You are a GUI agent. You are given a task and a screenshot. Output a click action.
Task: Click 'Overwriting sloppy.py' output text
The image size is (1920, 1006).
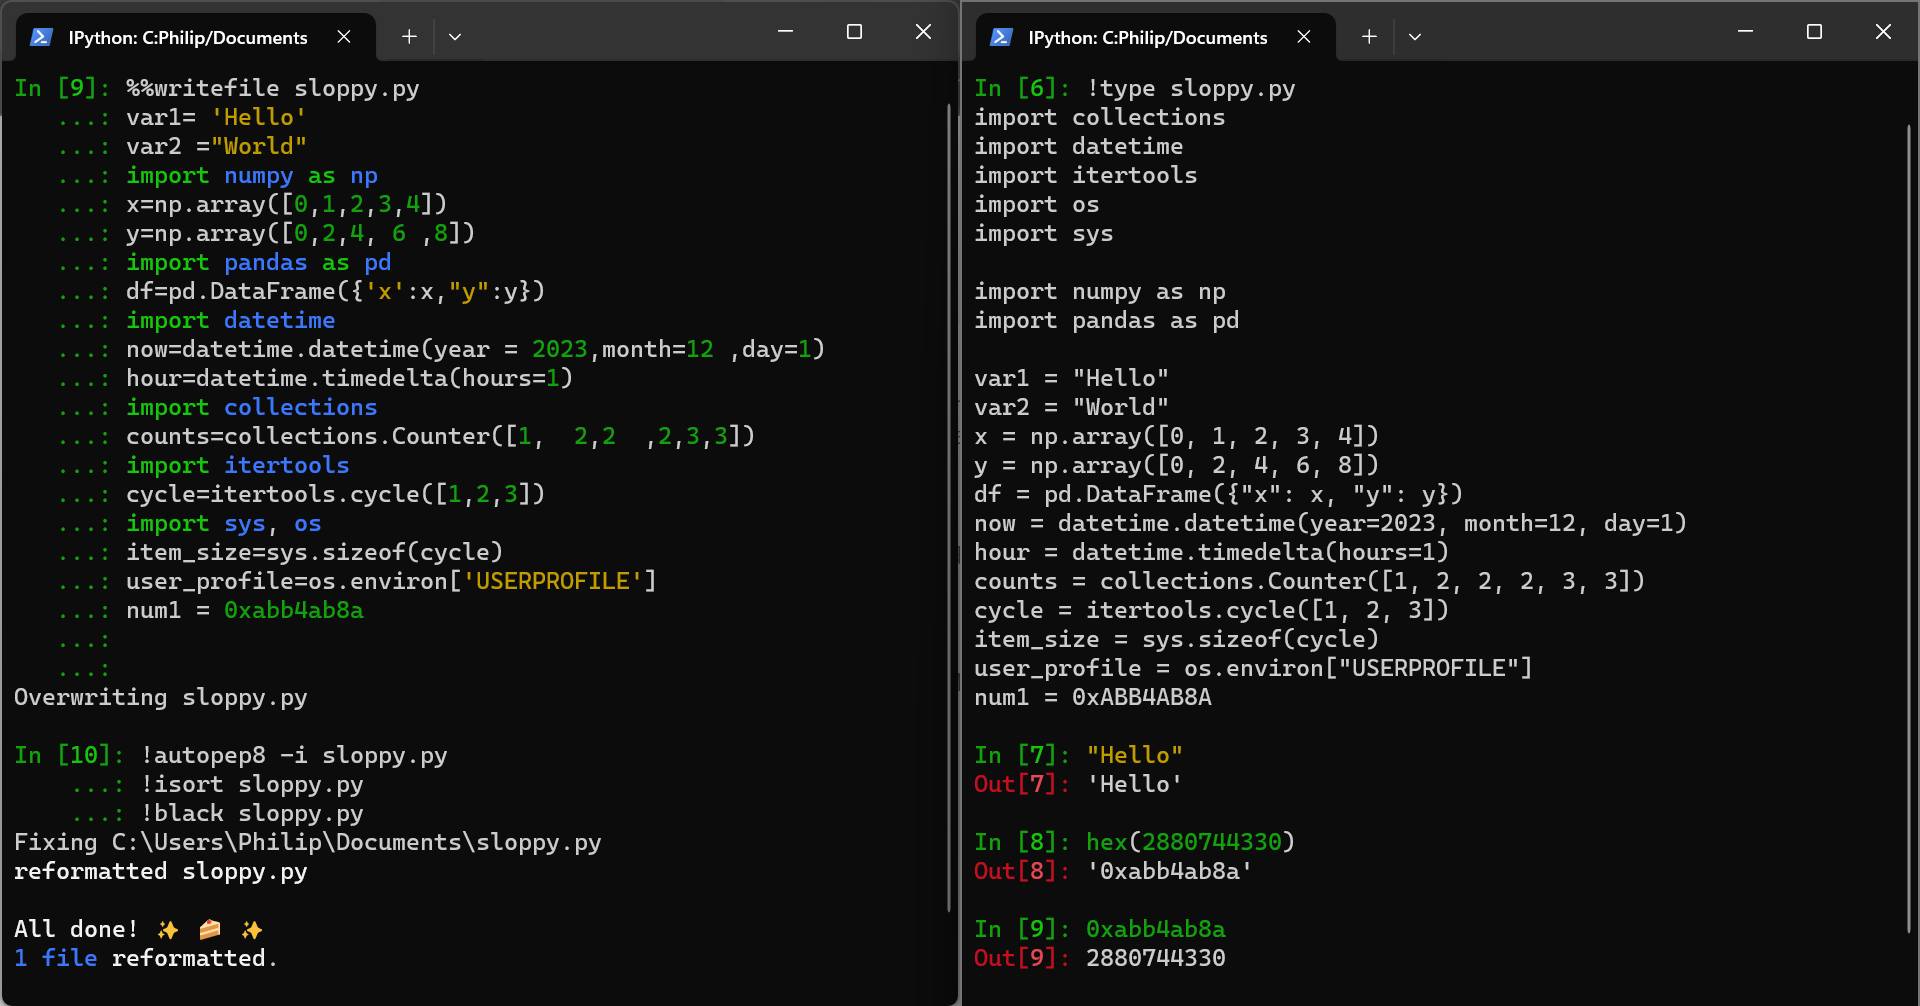coord(161,697)
